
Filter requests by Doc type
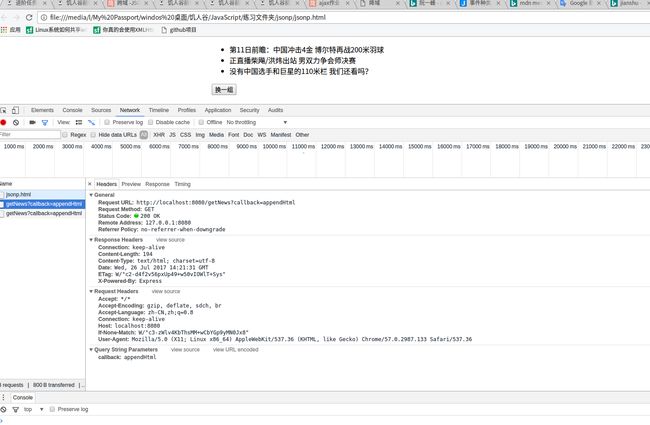click(x=248, y=135)
